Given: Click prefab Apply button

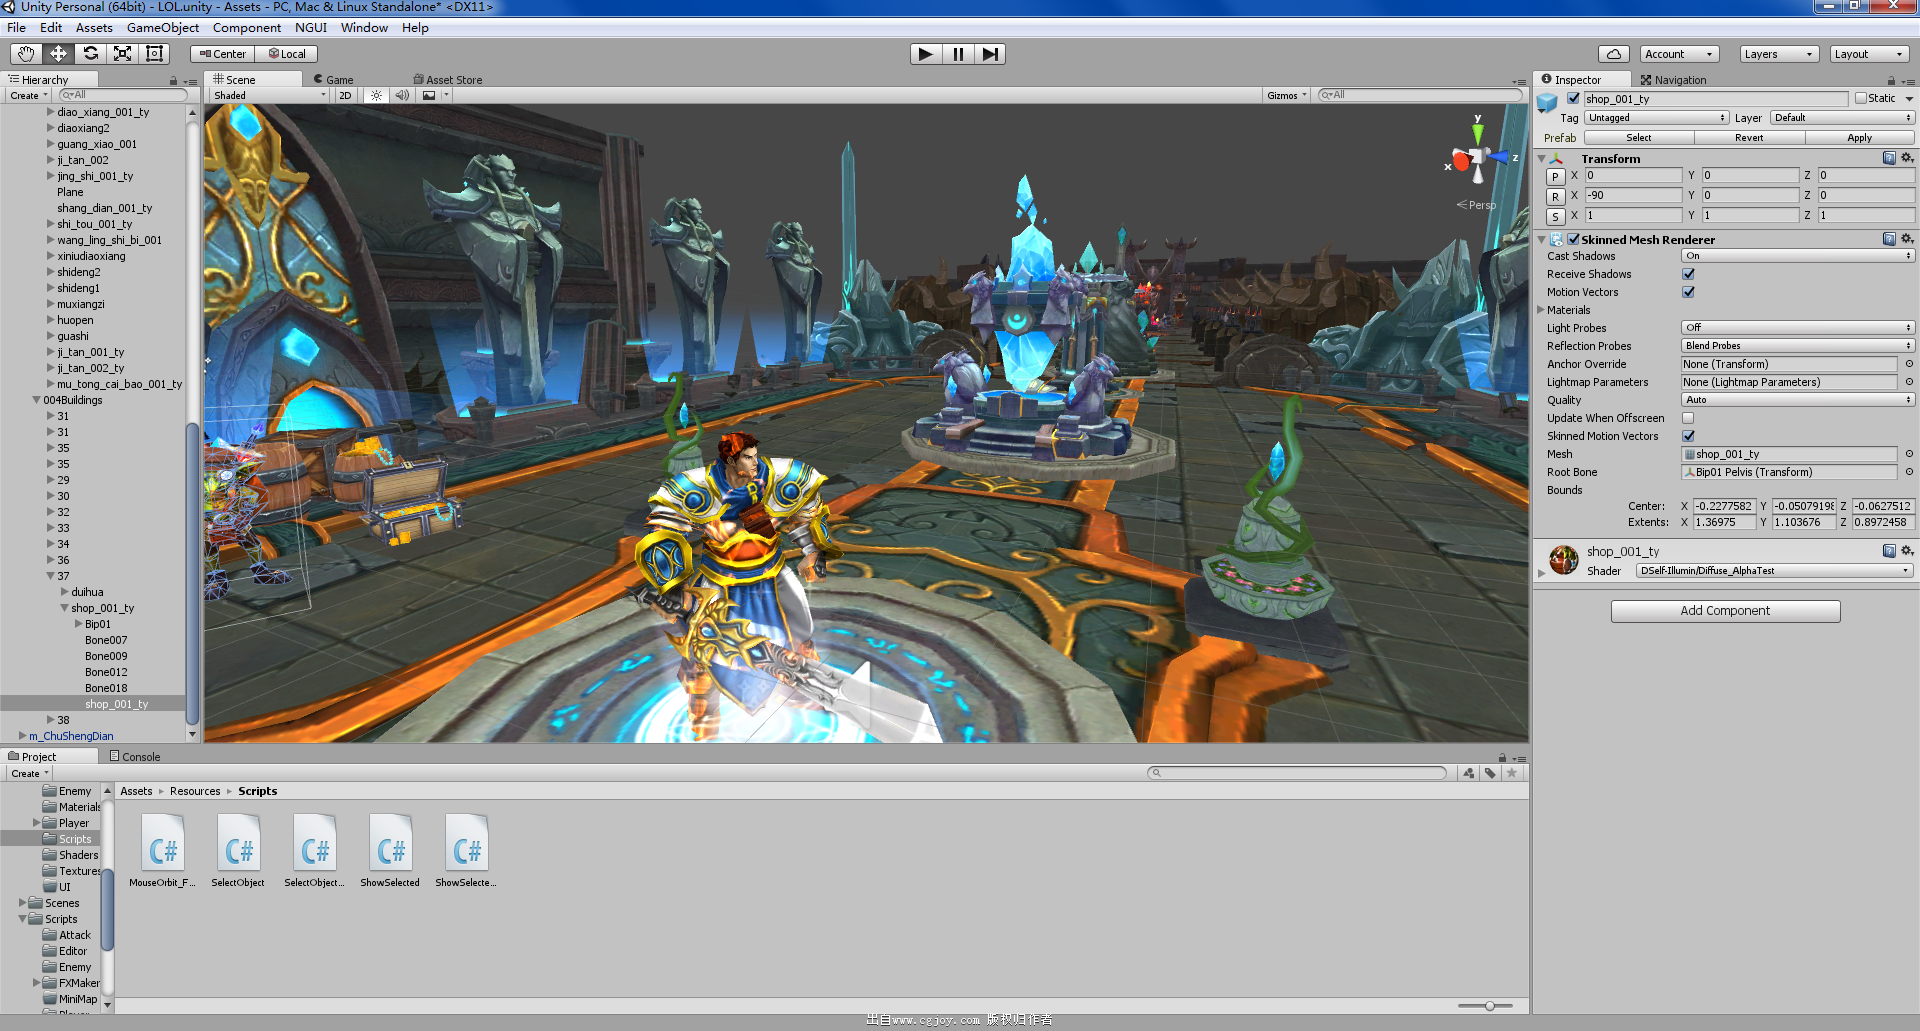Looking at the screenshot, I should coord(1859,138).
